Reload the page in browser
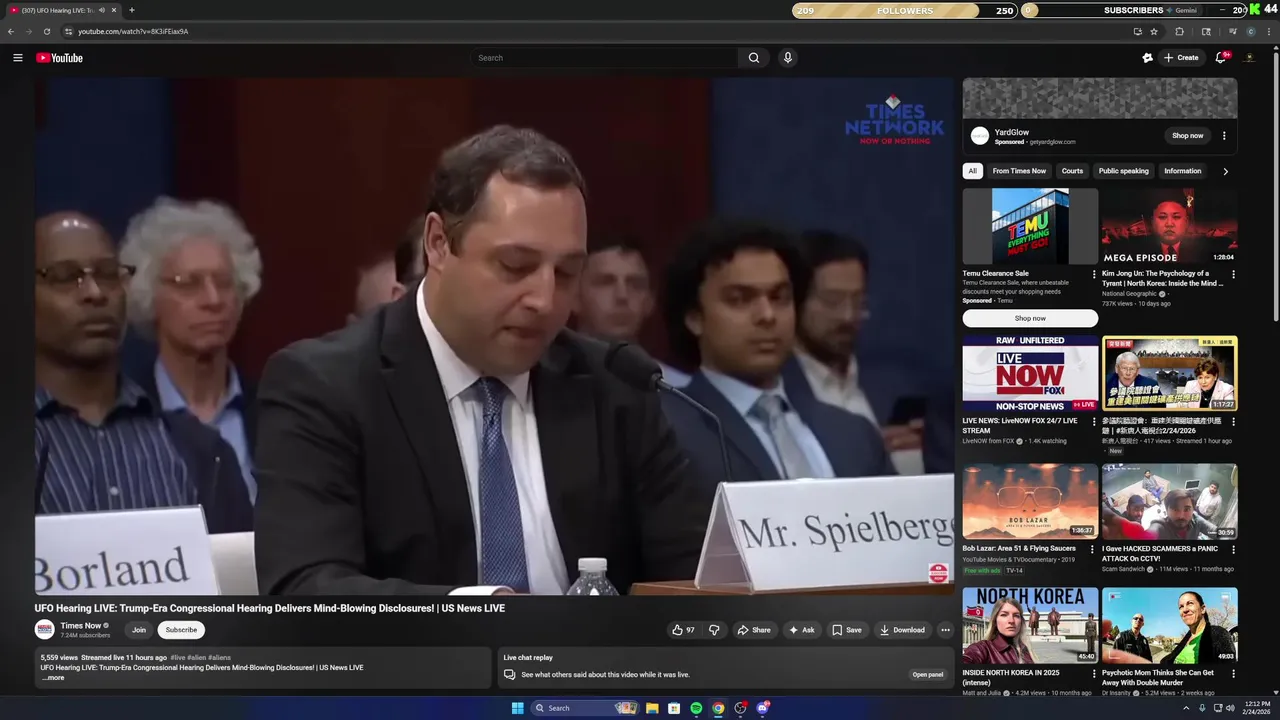The width and height of the screenshot is (1280, 720). pos(46,31)
